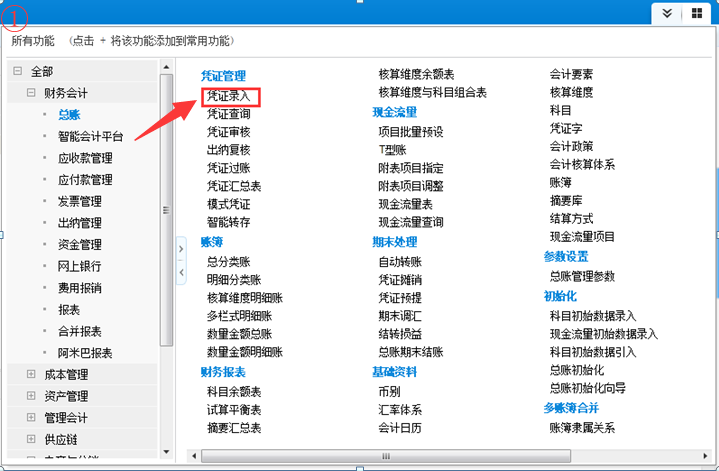The width and height of the screenshot is (719, 471).
Task: Select 出纳管理 in the left tree
Action: 79,223
